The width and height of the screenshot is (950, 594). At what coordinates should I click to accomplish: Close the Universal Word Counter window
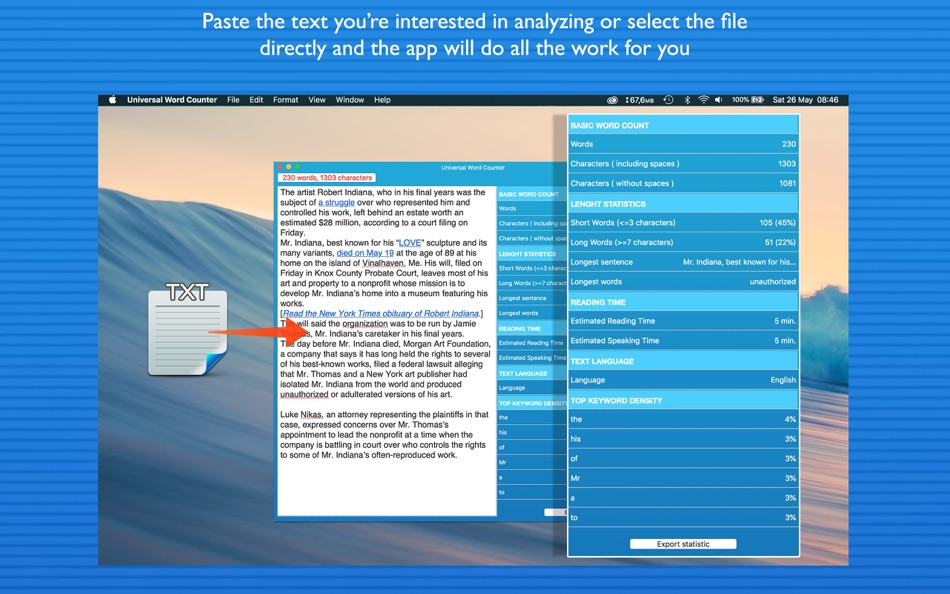pyautogui.click(x=280, y=167)
